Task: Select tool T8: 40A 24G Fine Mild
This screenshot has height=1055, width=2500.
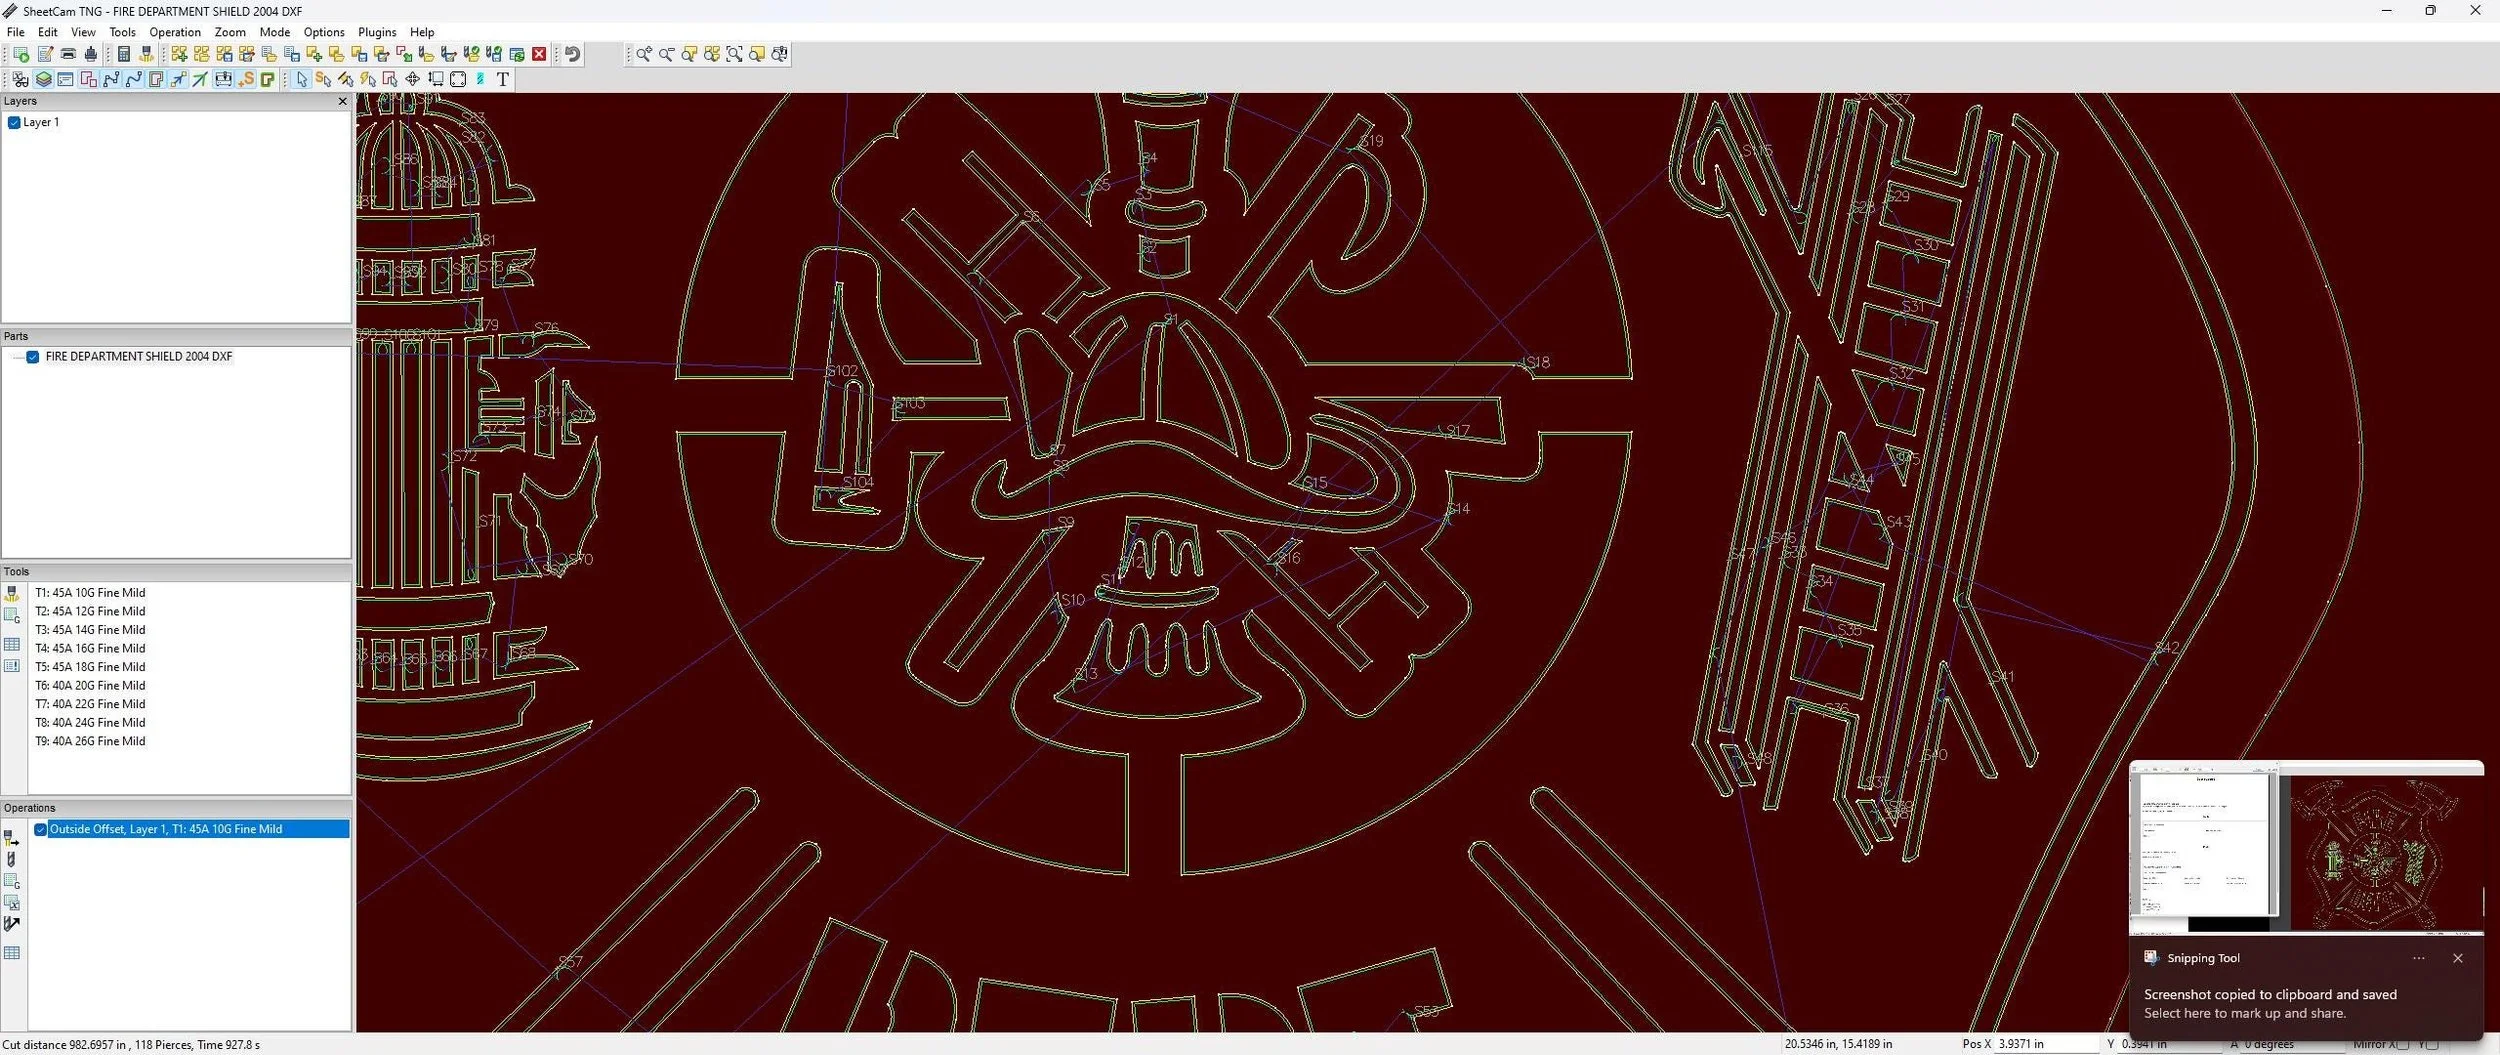Action: [x=90, y=723]
